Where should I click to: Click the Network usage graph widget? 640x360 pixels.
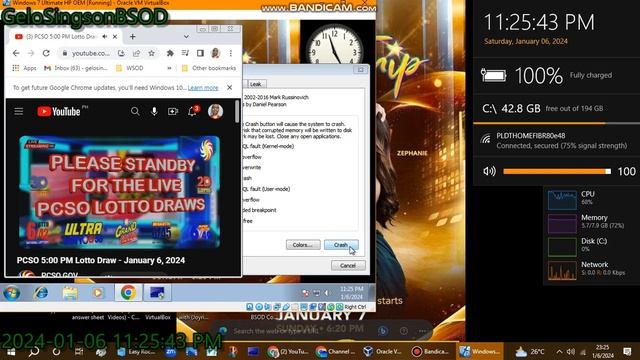pos(562,271)
